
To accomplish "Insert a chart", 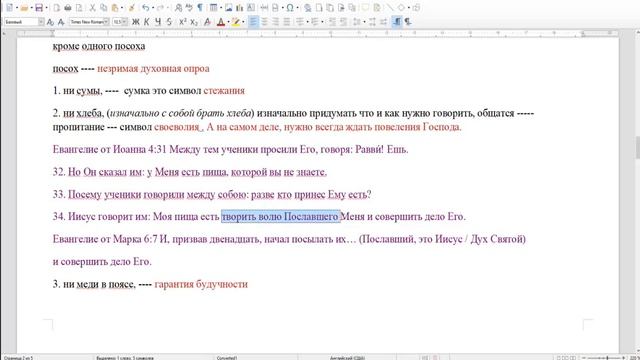I will [x=240, y=8].
